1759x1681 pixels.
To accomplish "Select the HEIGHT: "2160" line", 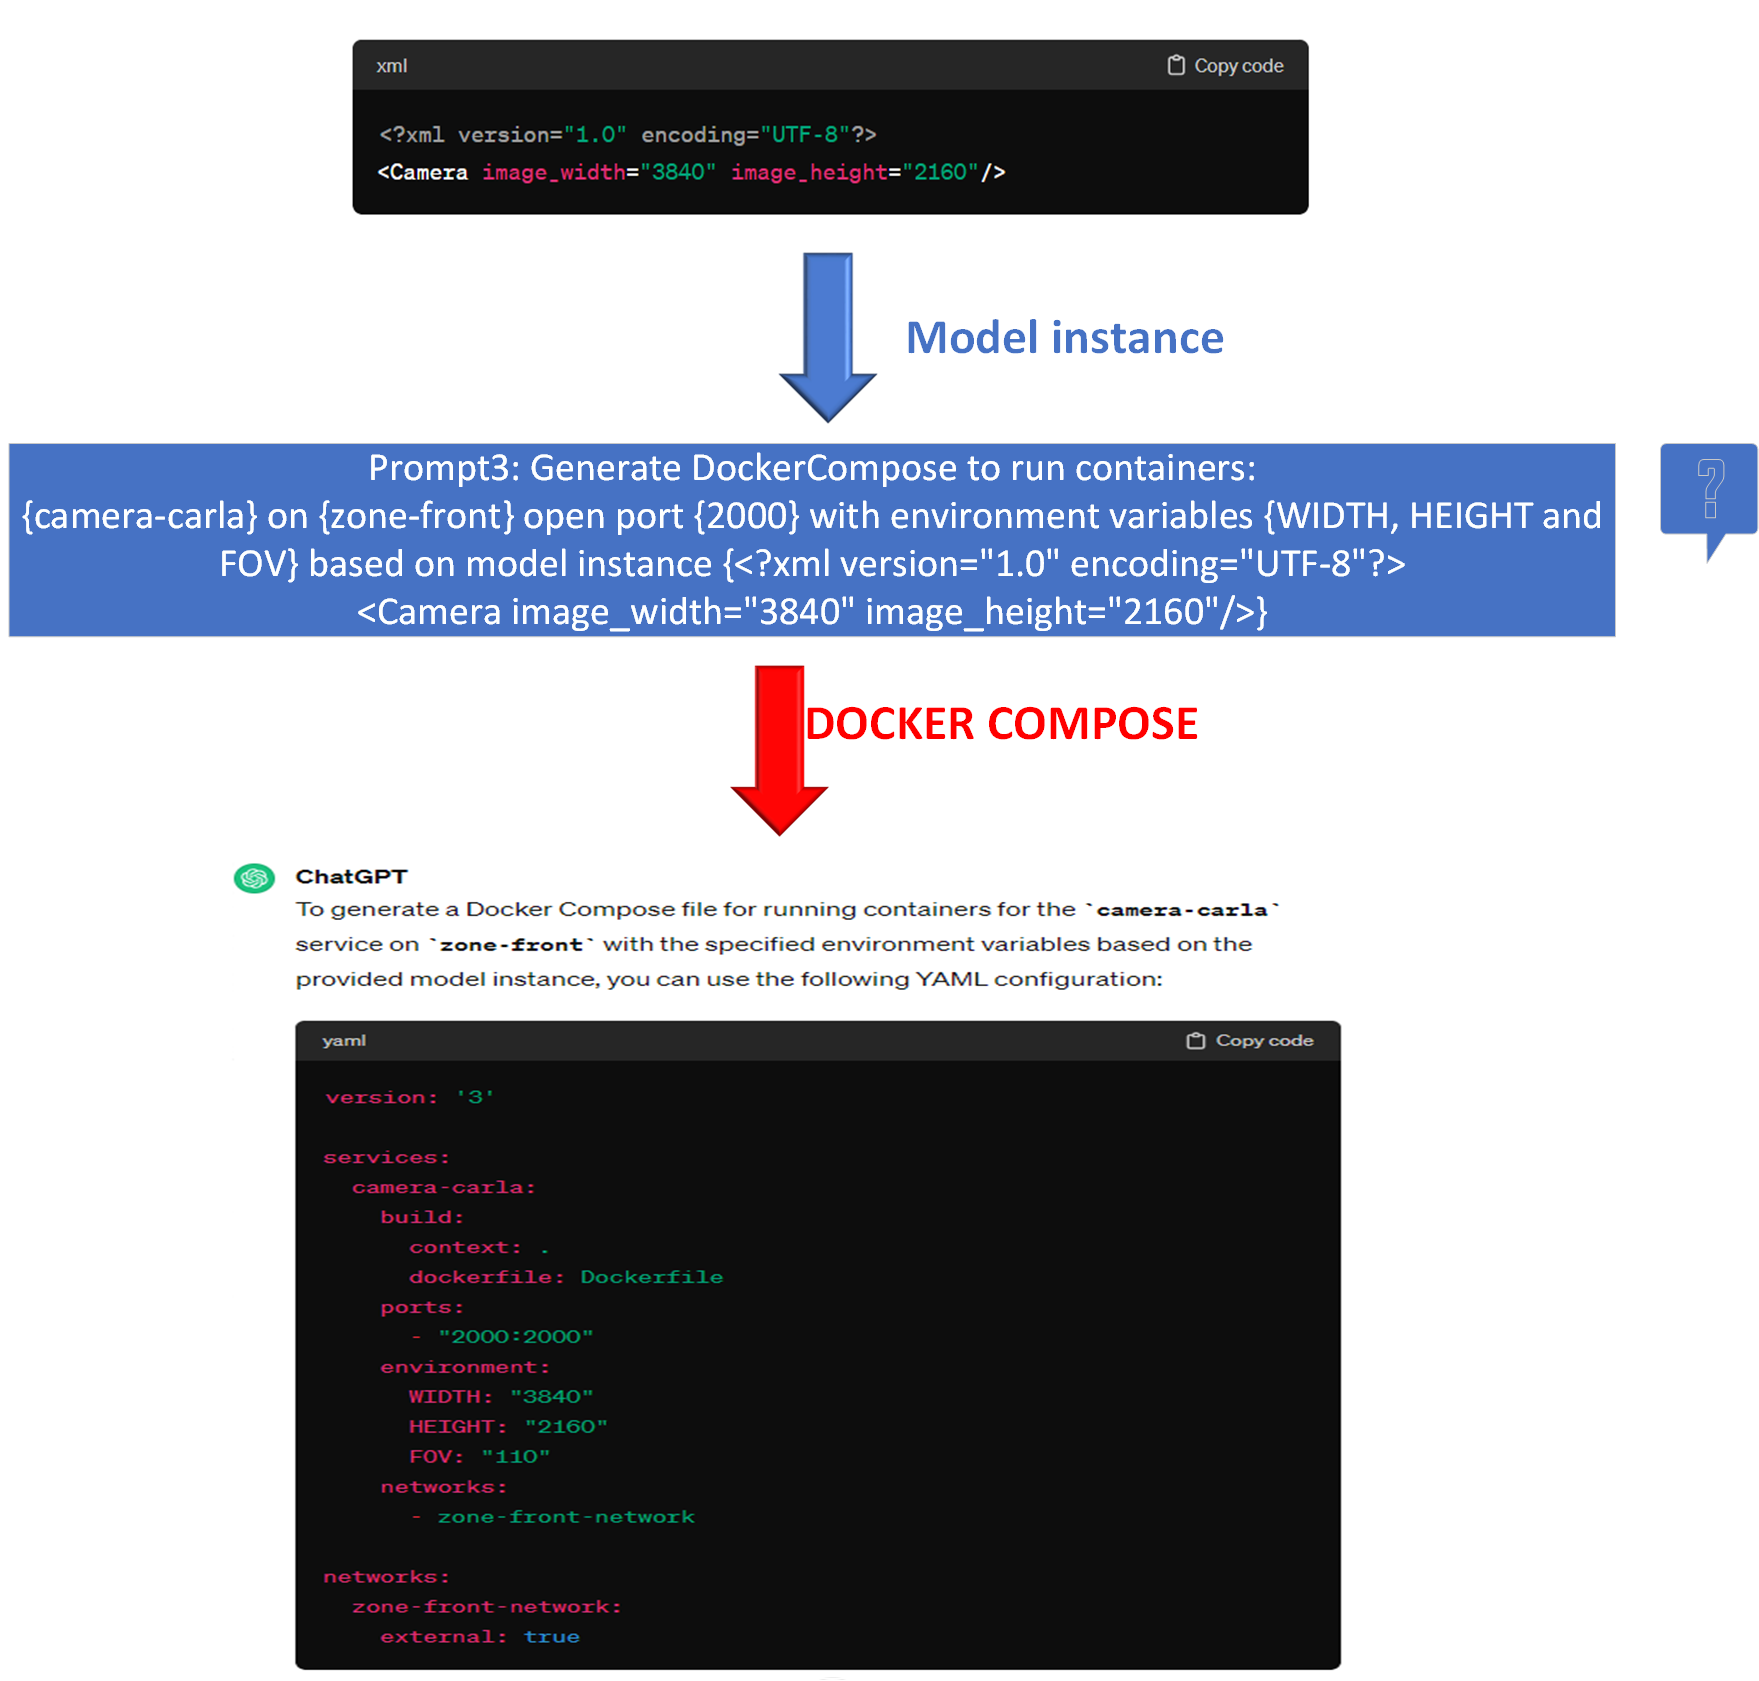I will (508, 1427).
